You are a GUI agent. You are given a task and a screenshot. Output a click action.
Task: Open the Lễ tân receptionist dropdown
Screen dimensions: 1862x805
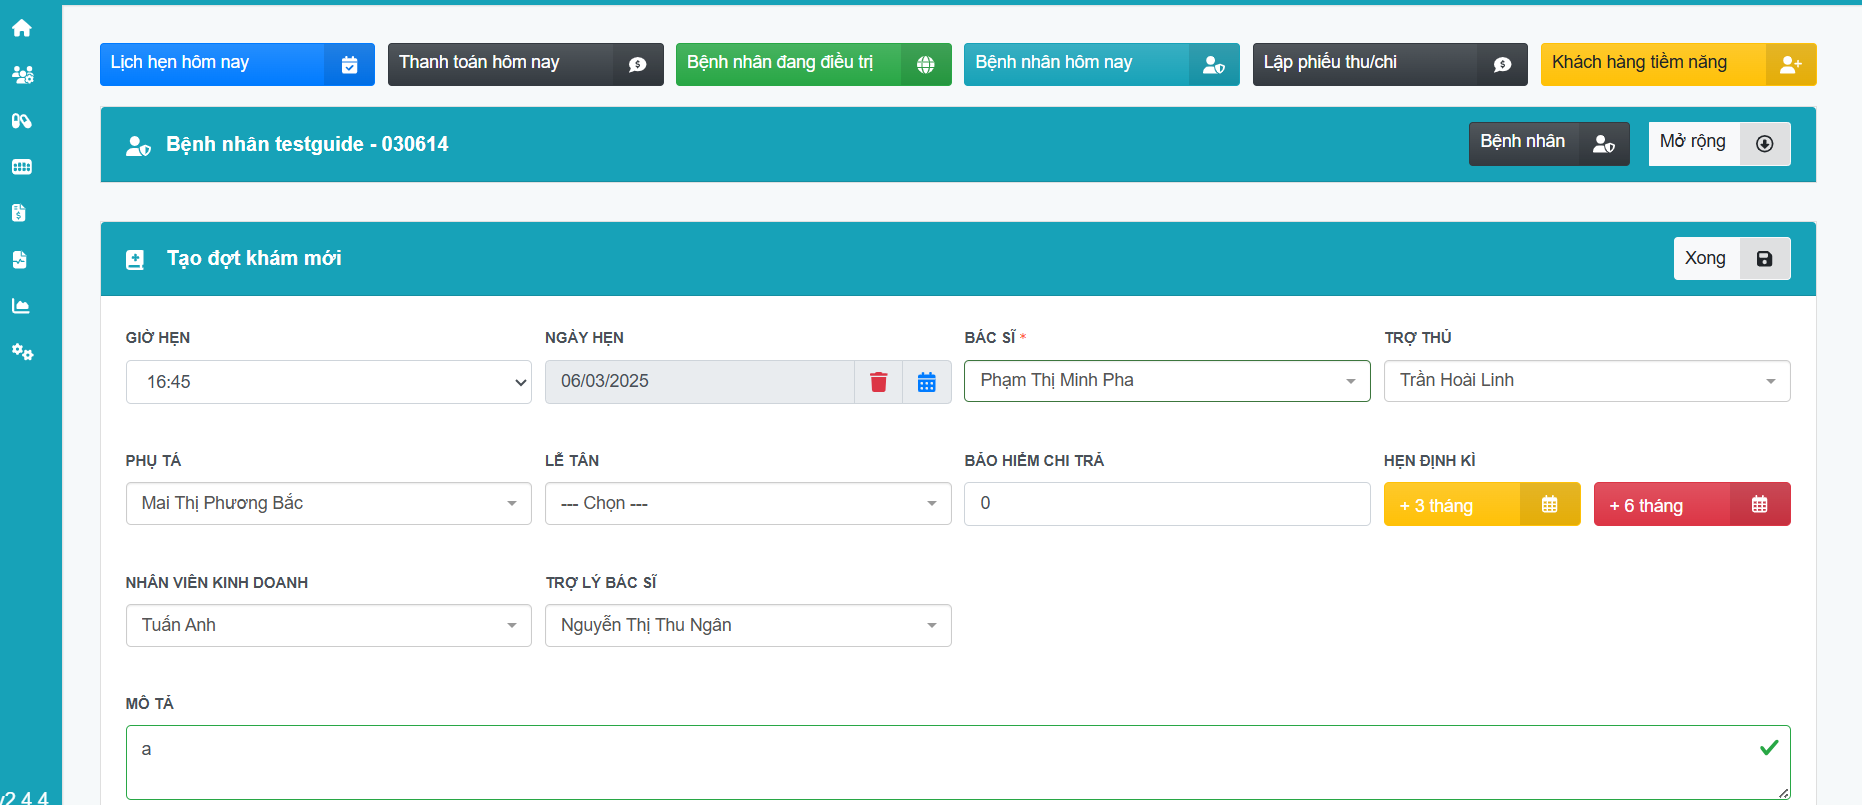pos(747,504)
